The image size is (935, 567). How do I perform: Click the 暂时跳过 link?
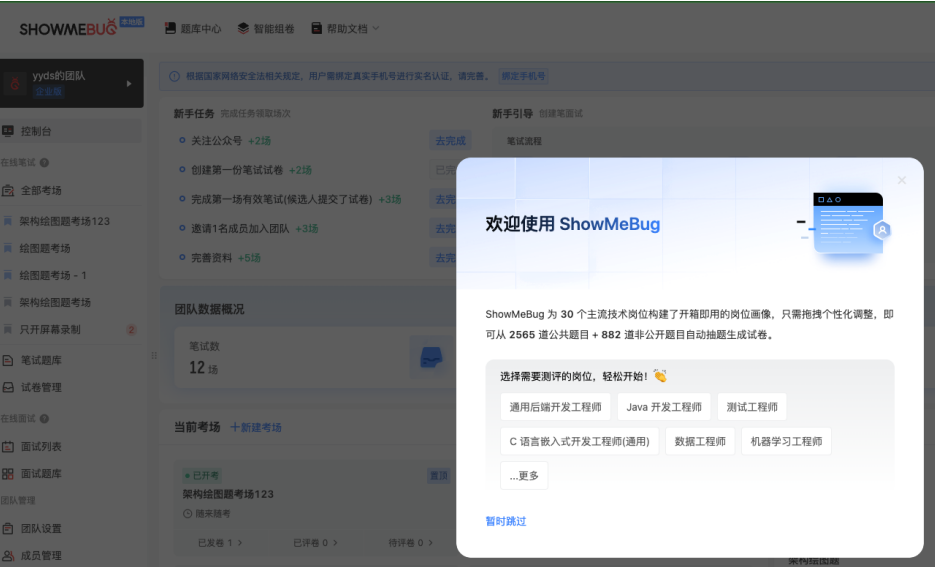coord(506,522)
